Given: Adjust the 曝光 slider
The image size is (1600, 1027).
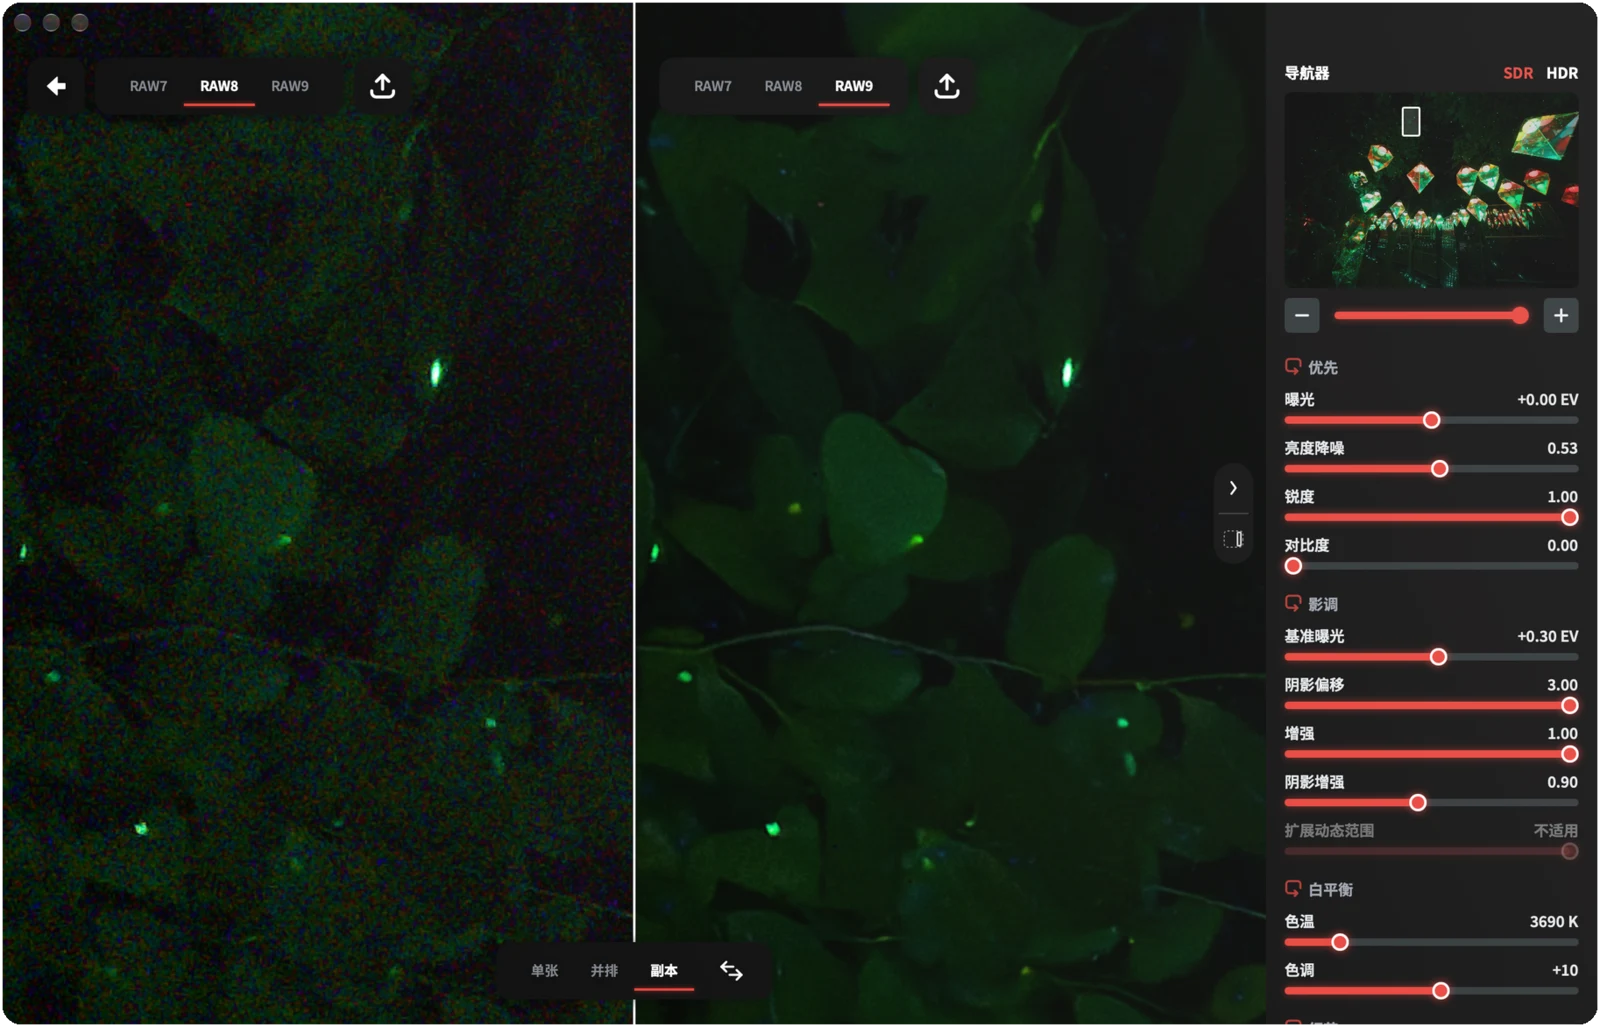Looking at the screenshot, I should click(1431, 420).
